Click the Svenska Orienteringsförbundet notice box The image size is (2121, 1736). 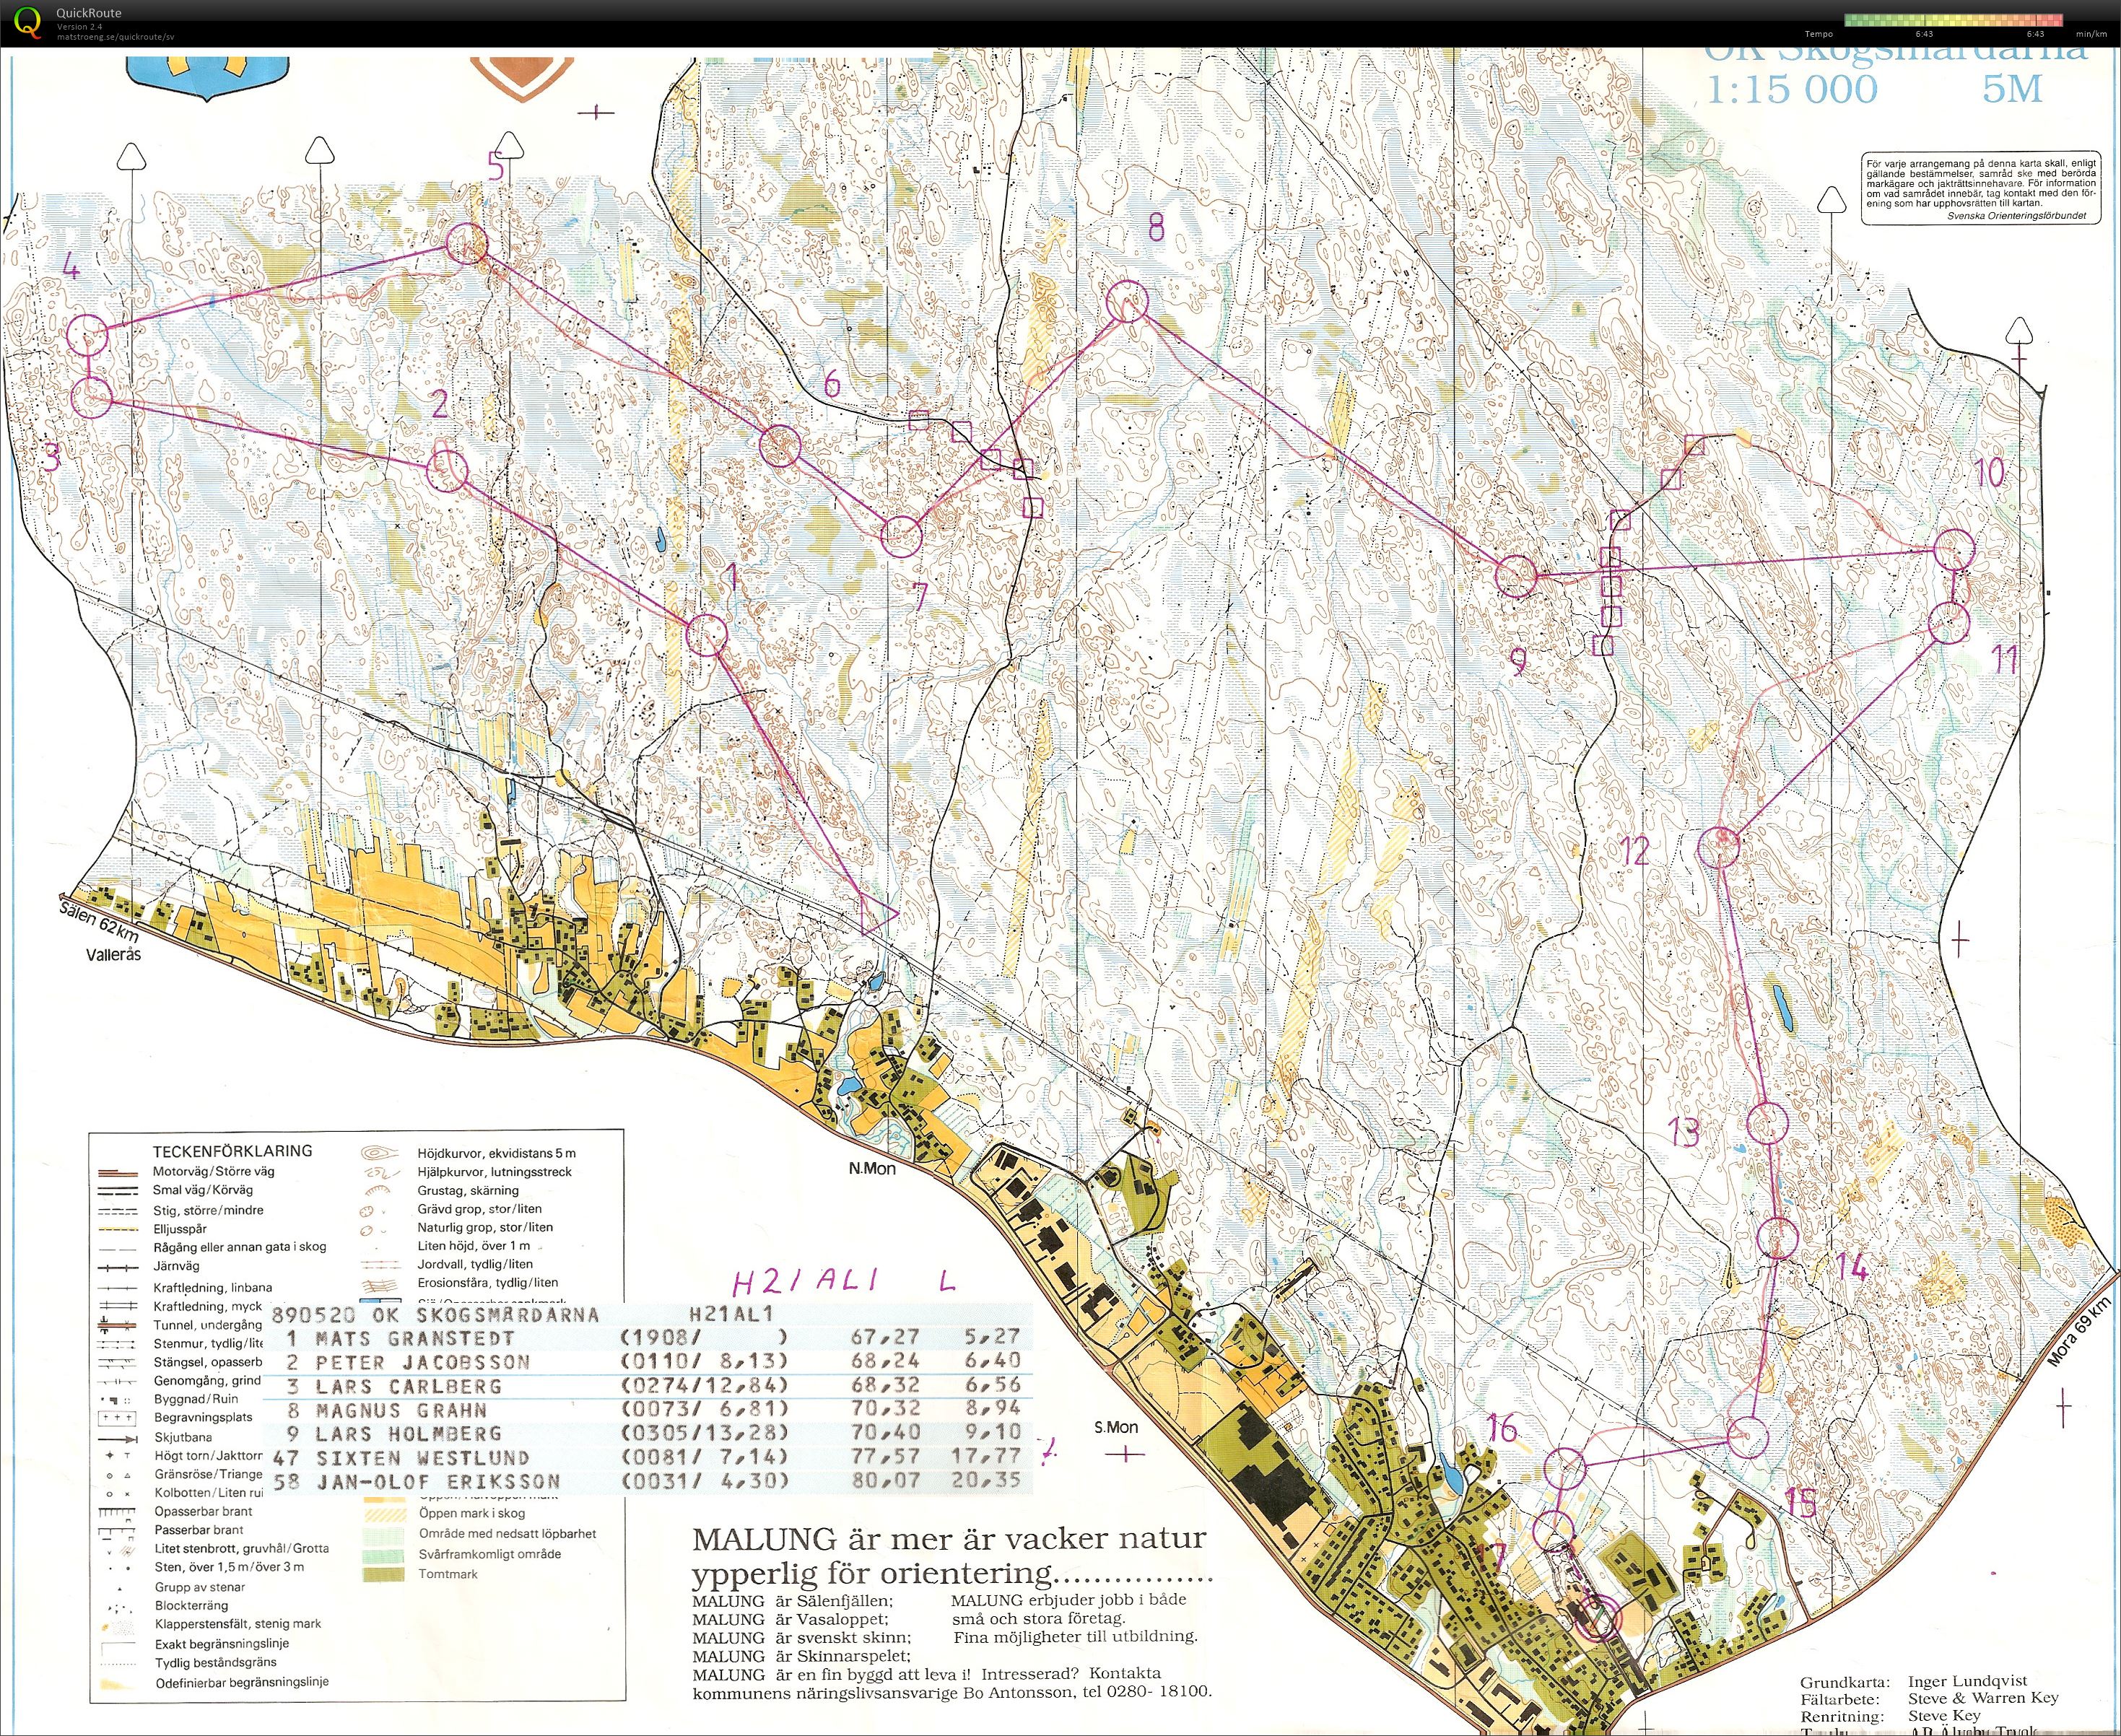point(1980,188)
